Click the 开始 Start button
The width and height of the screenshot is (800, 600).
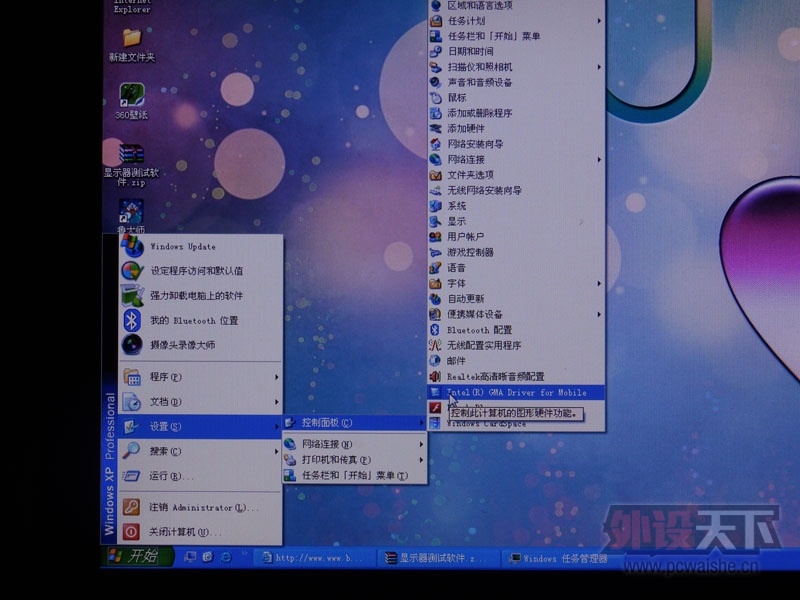(138, 557)
